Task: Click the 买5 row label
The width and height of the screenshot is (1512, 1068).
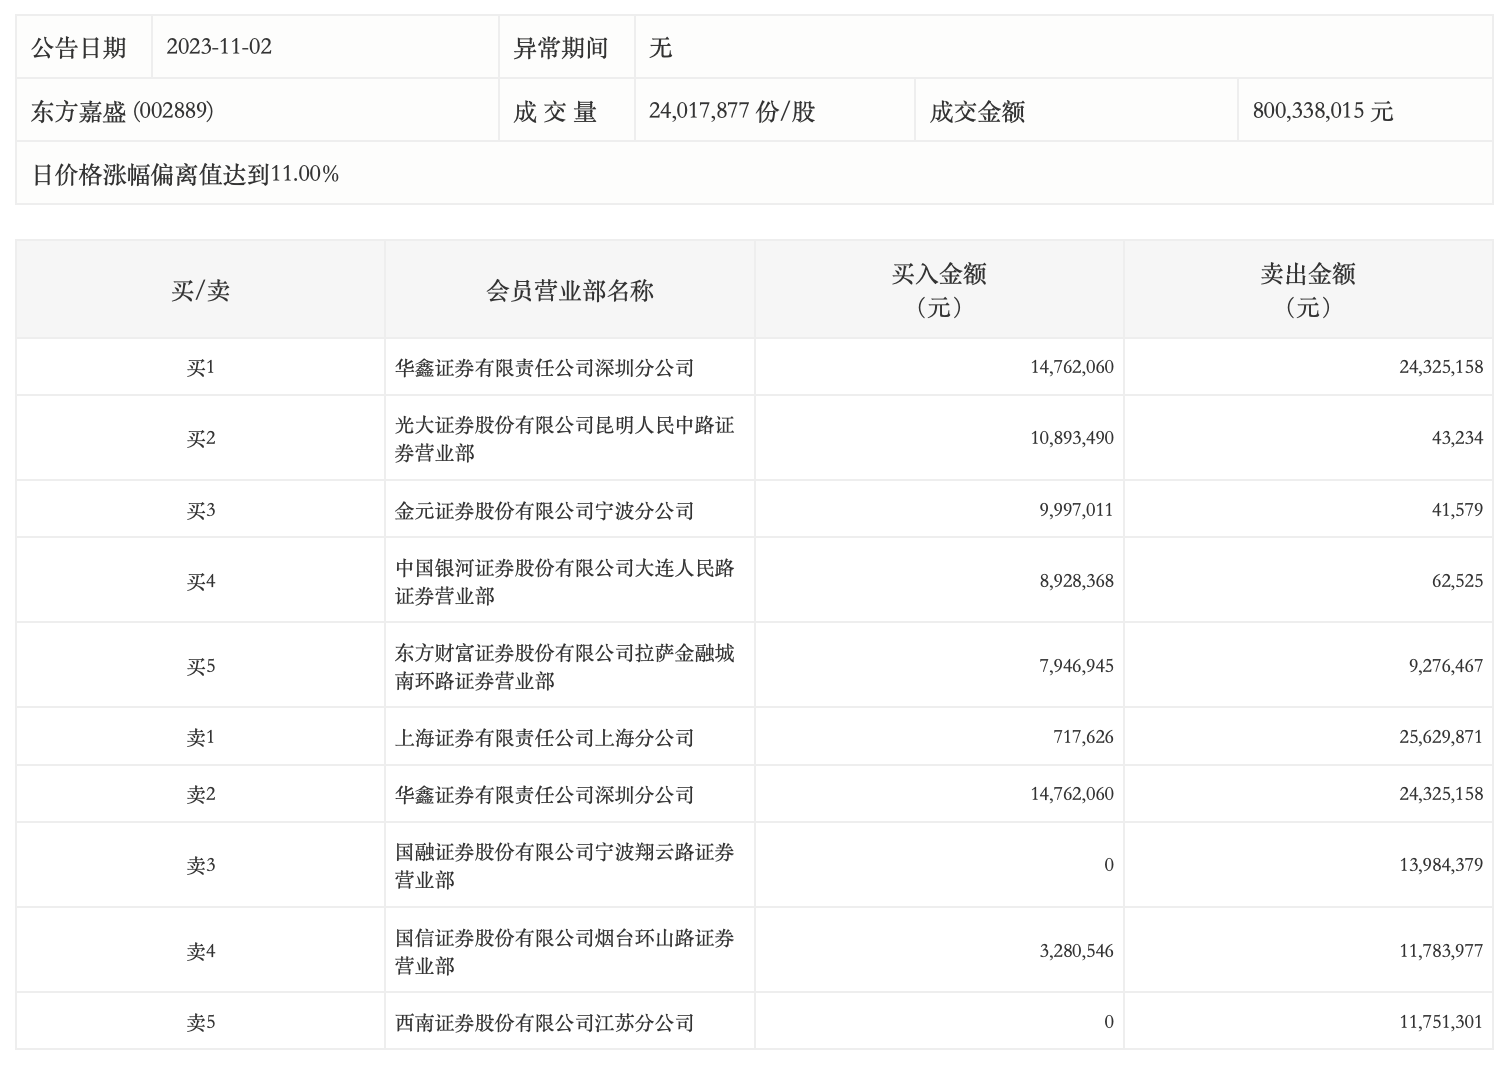Action: point(200,666)
